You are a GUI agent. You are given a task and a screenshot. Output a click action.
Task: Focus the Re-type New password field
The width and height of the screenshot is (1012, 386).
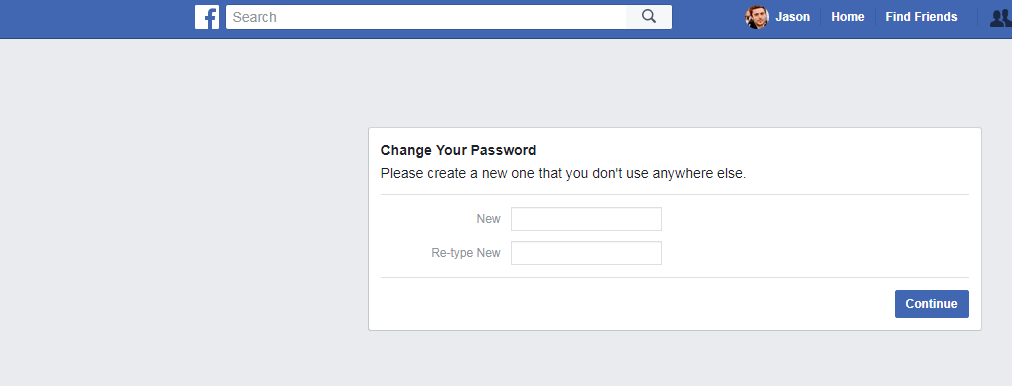pyautogui.click(x=586, y=253)
